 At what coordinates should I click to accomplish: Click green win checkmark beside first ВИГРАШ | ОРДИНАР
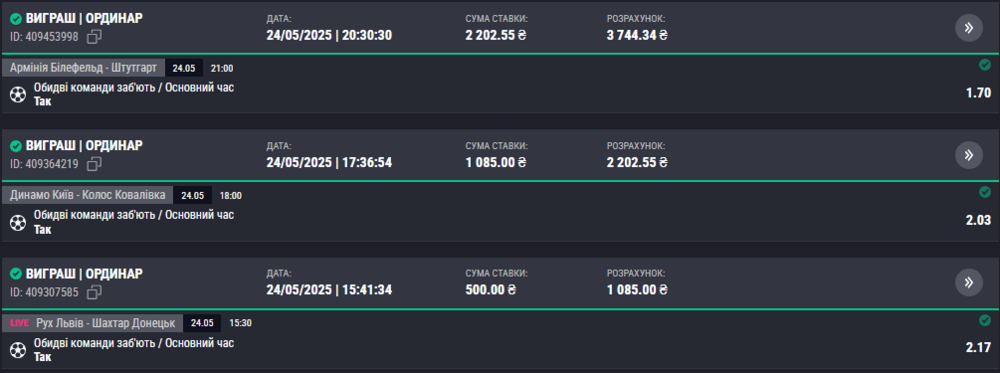pos(17,18)
